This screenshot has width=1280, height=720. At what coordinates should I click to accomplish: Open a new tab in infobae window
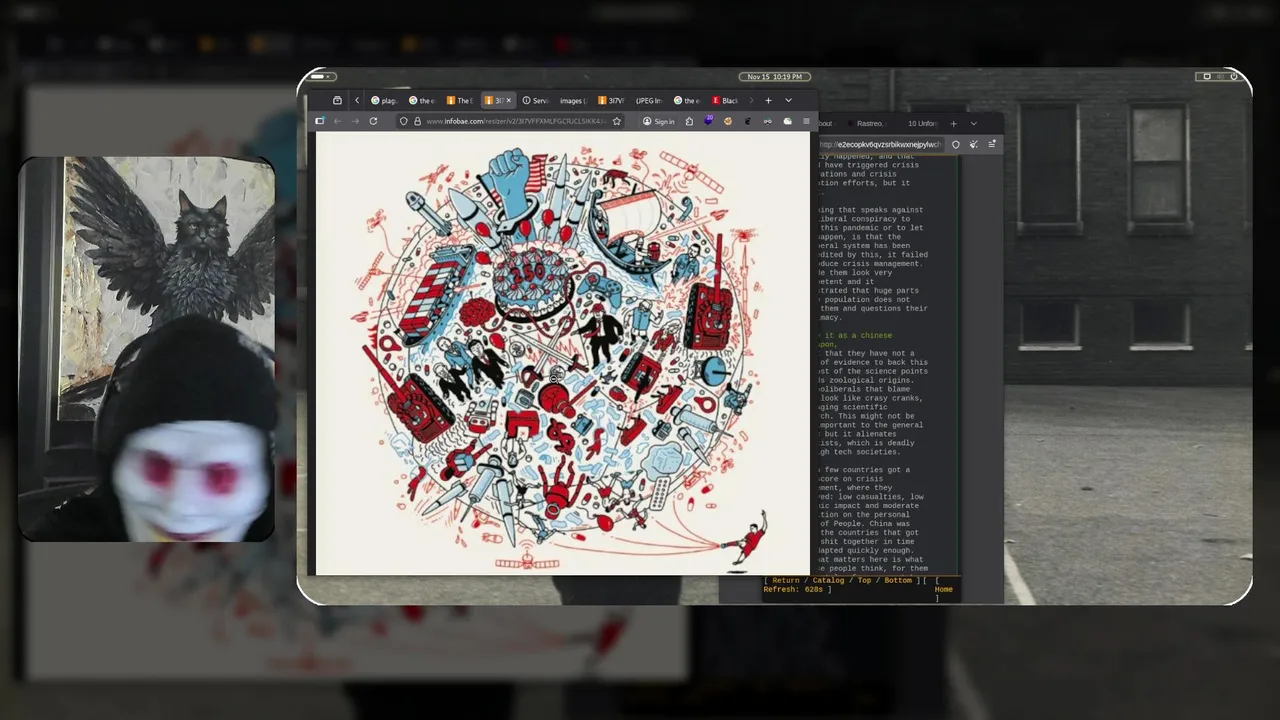point(768,100)
